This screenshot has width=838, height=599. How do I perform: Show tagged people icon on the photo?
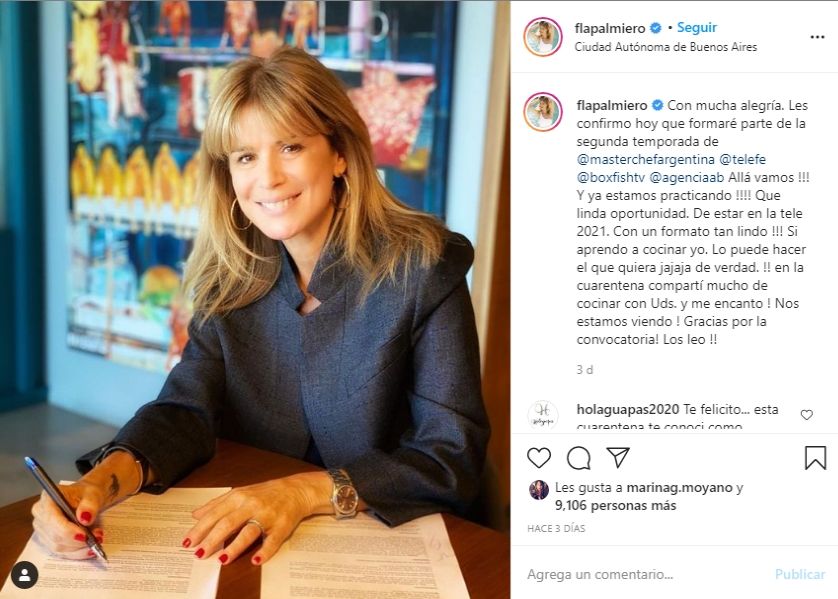(x=25, y=575)
